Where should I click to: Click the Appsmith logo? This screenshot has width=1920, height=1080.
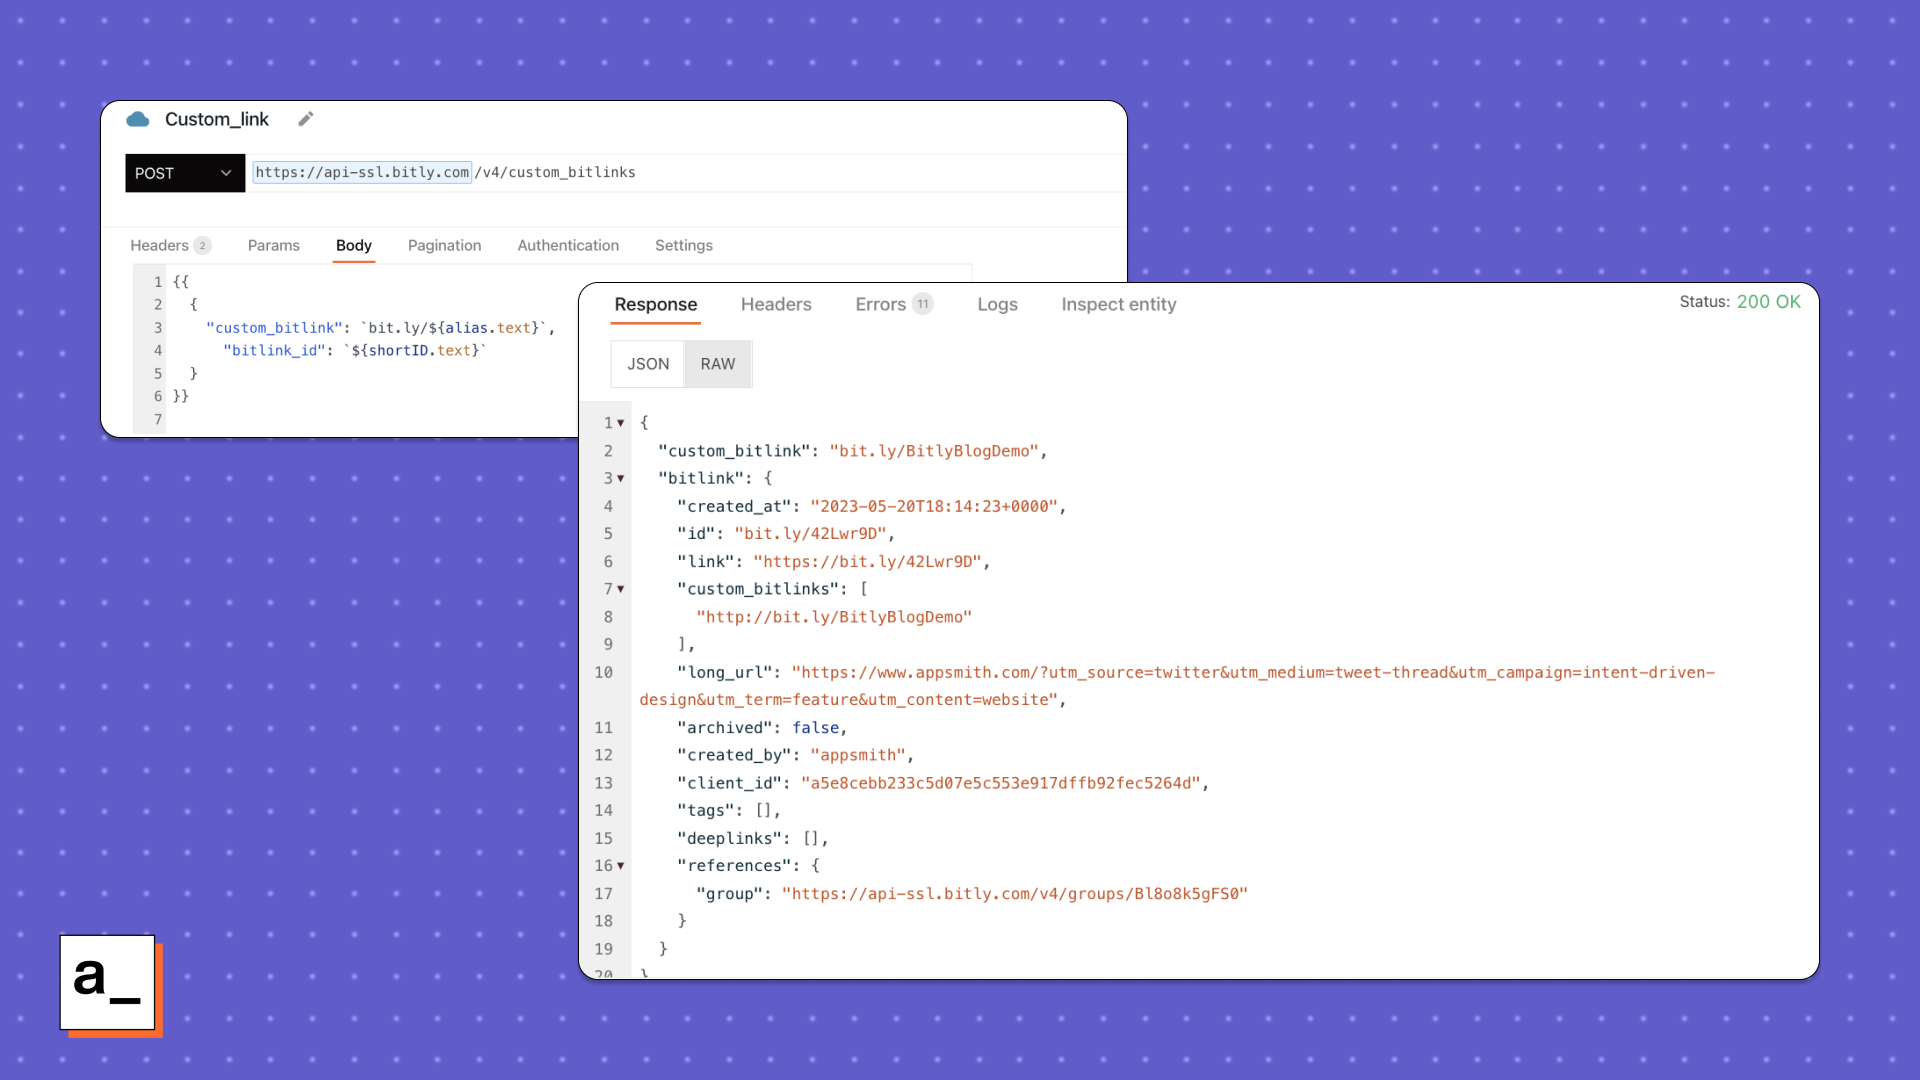(x=109, y=984)
